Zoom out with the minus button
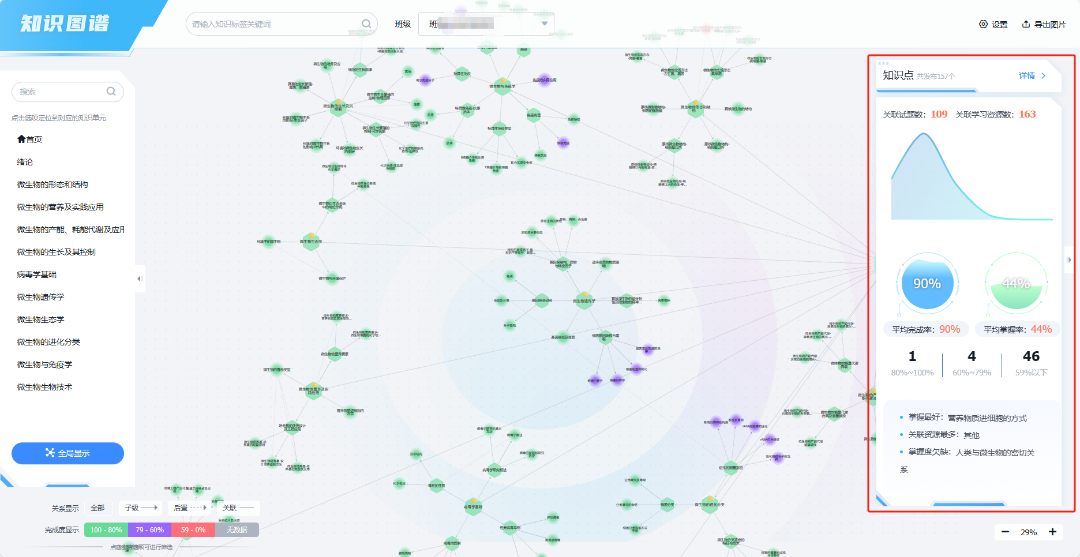 tap(1004, 533)
